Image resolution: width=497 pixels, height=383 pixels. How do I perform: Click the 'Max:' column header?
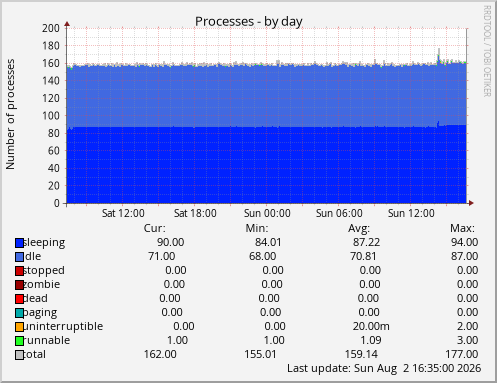point(462,228)
